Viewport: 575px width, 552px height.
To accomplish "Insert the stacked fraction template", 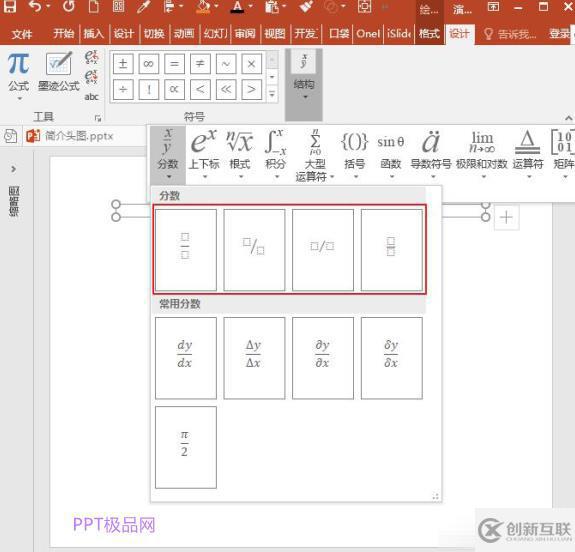I will tap(186, 250).
